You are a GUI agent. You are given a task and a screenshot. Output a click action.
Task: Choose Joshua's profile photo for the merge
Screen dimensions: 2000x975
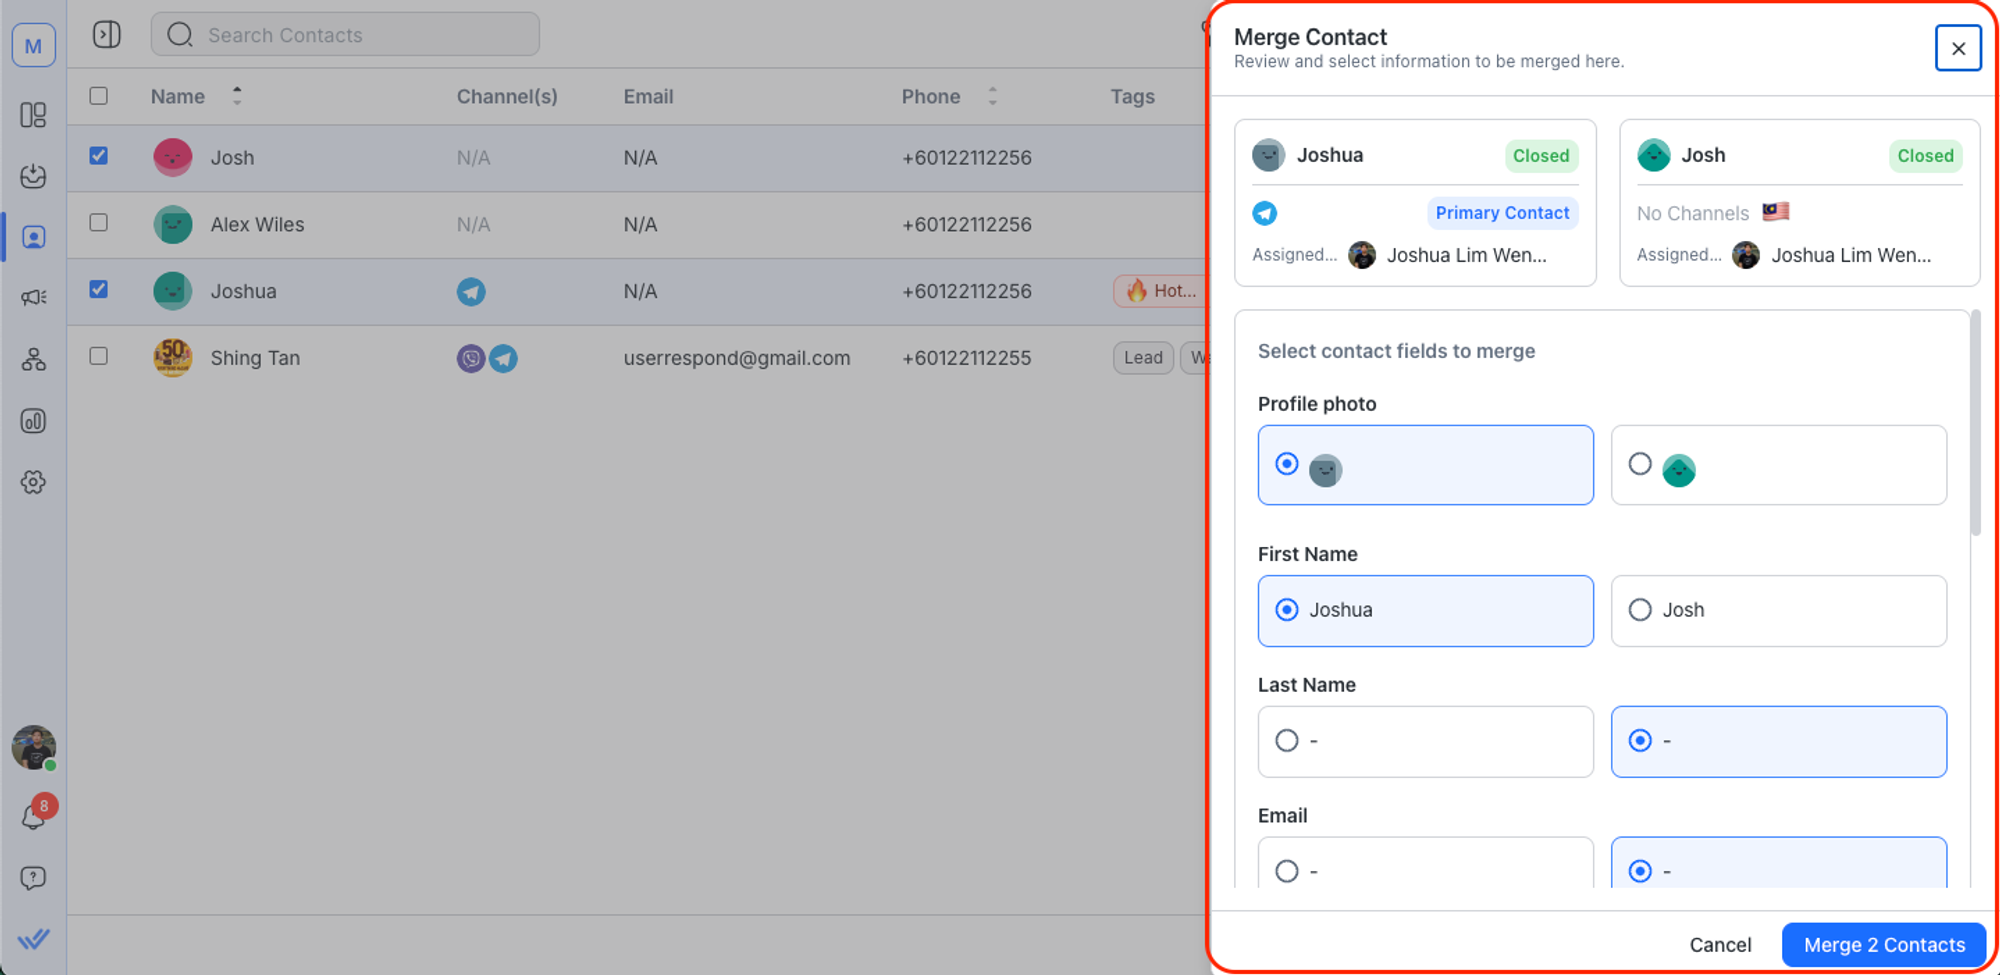(x=1286, y=464)
